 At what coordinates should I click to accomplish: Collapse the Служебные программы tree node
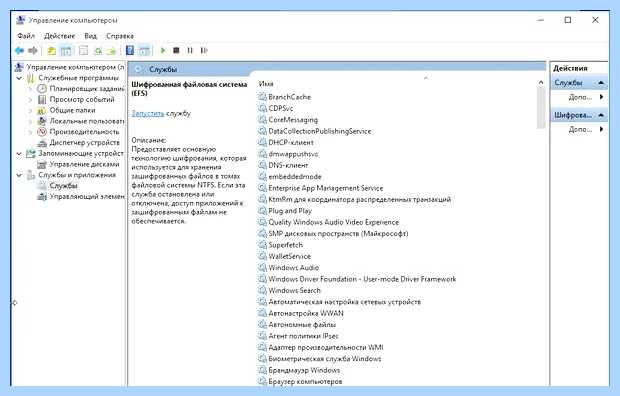[19, 78]
